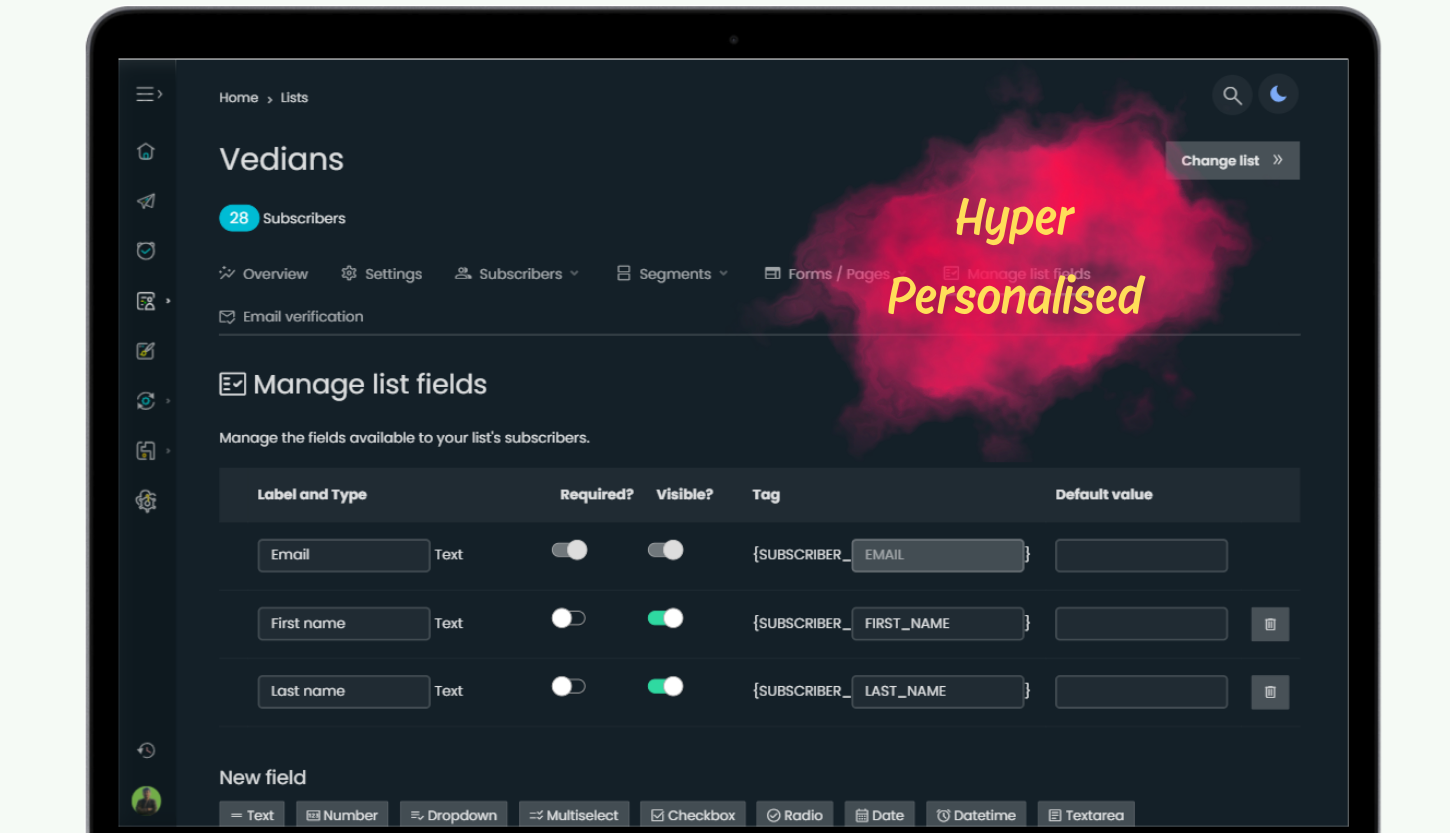The width and height of the screenshot is (1450, 833).
Task: Toggle Required for the Email field
Action: coord(569,550)
